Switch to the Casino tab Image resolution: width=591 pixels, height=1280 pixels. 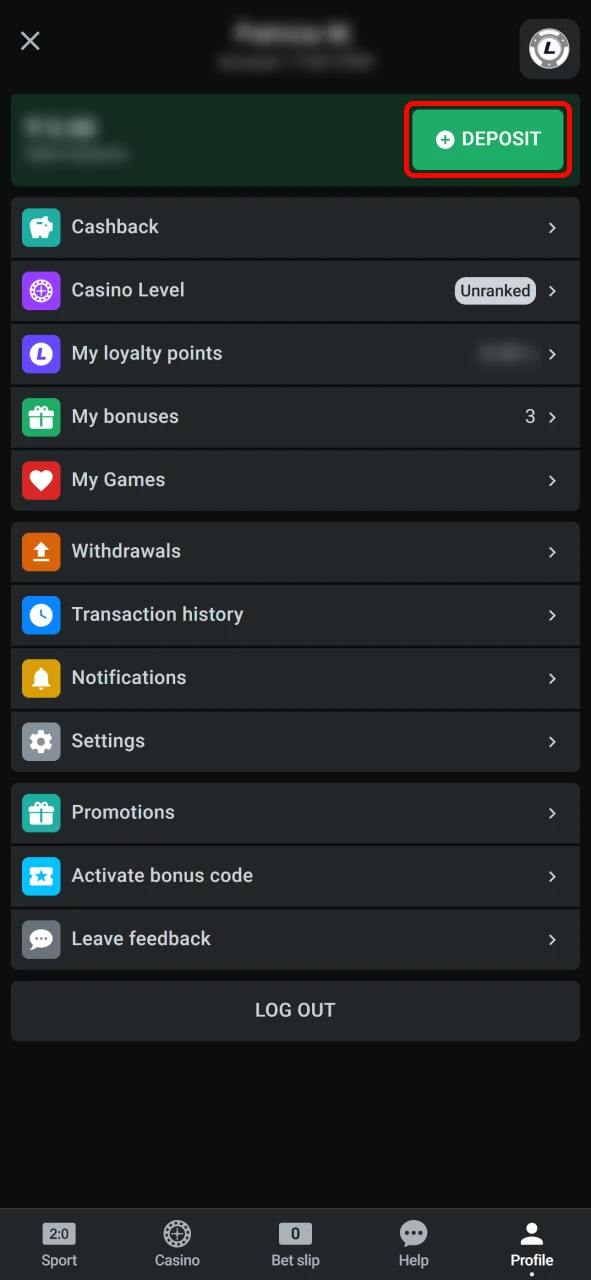tap(177, 1243)
